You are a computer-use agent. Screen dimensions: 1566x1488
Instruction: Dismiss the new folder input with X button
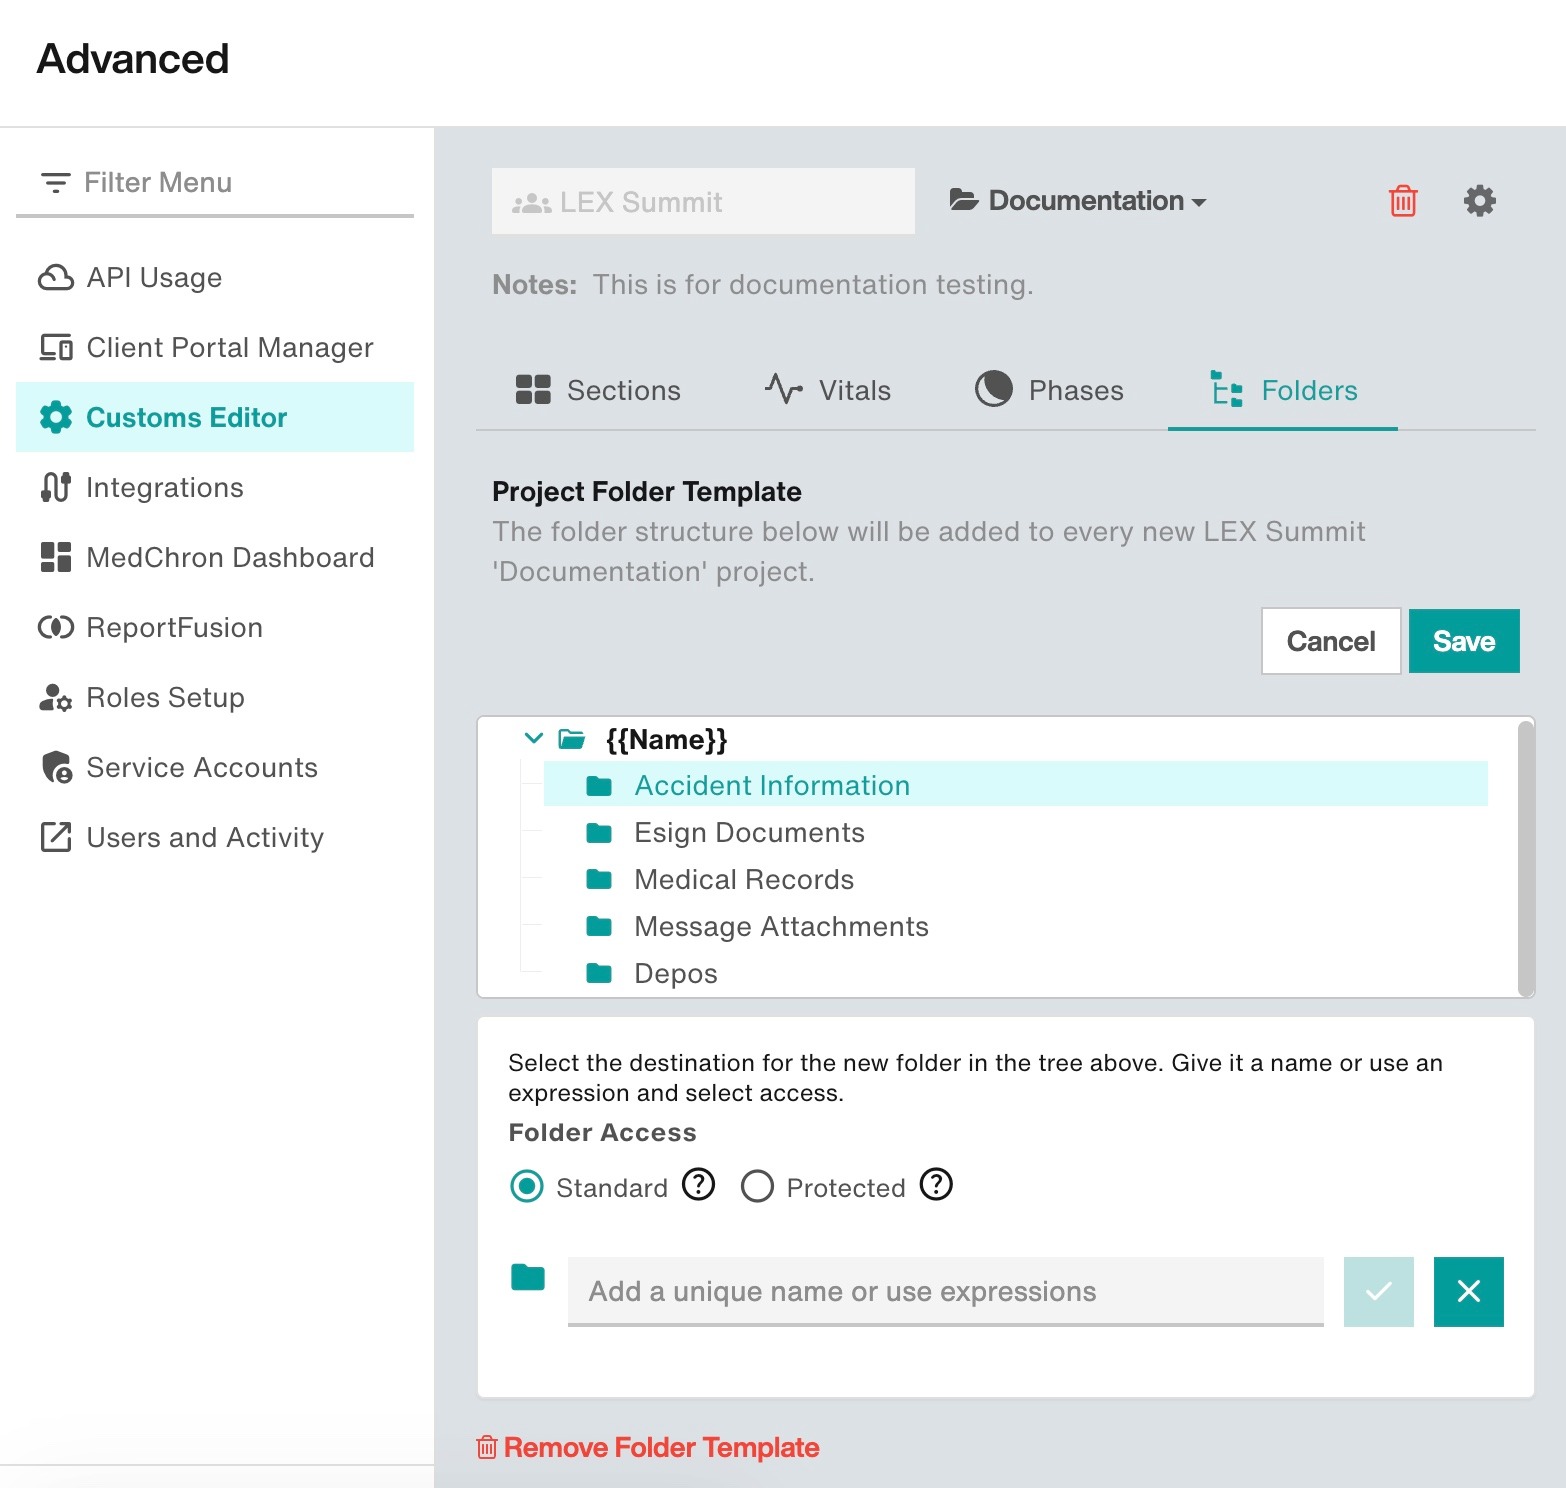pyautogui.click(x=1469, y=1292)
